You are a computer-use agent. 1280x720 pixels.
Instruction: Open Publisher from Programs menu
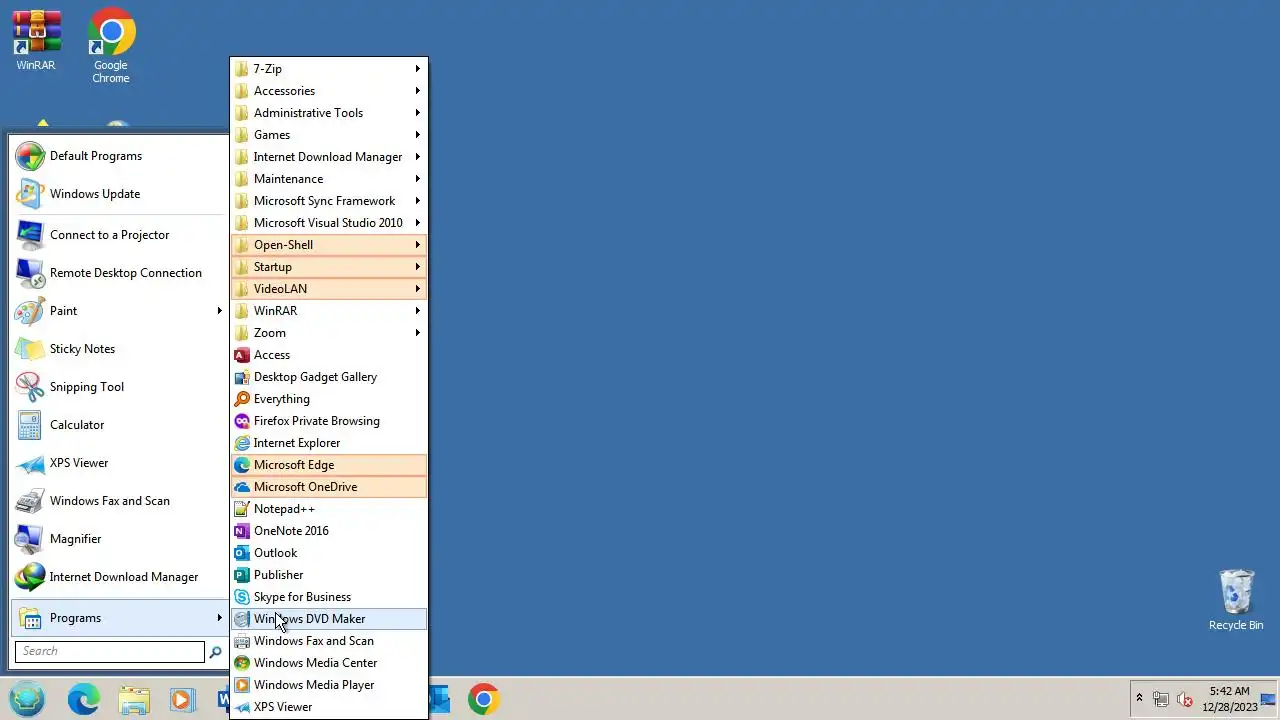click(329, 575)
